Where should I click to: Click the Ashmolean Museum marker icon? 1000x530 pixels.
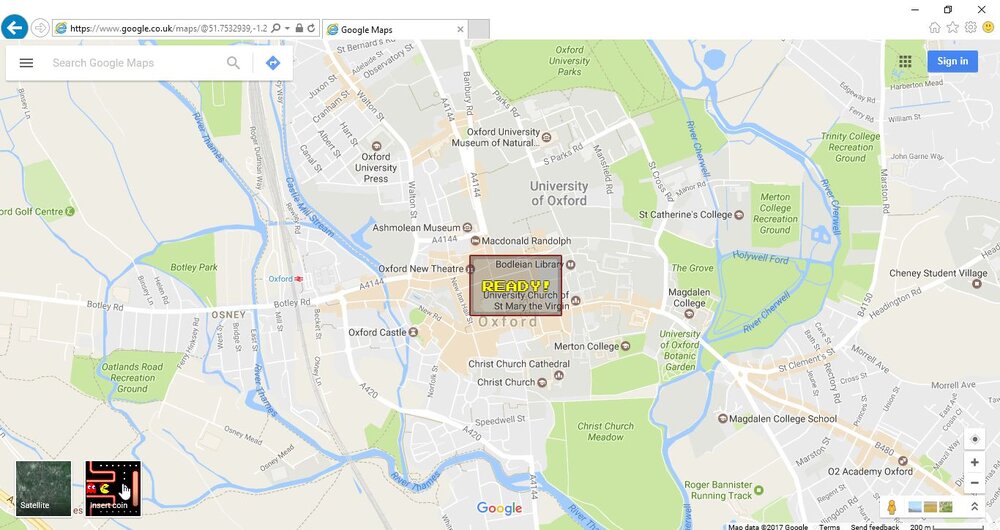click(467, 228)
